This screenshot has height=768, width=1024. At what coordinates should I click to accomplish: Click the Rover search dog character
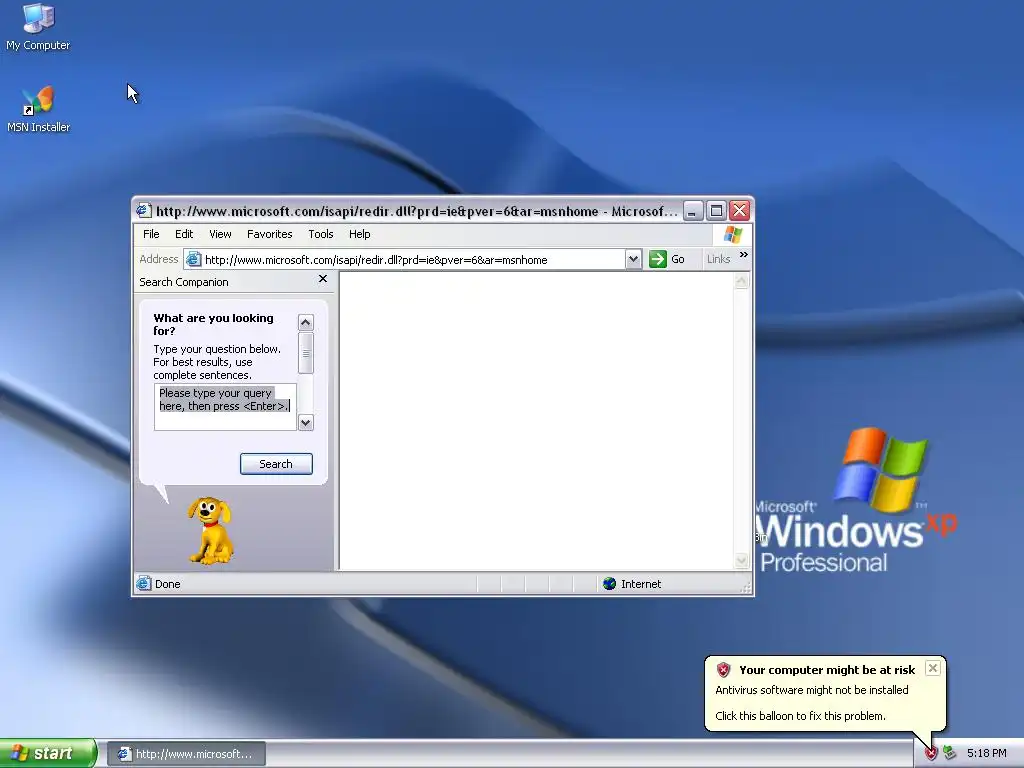pos(211,530)
